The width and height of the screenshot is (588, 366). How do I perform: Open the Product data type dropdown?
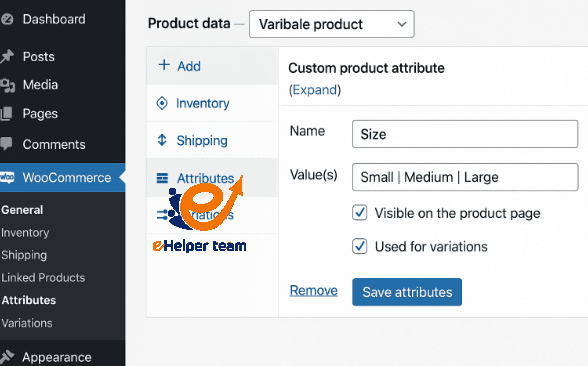click(332, 24)
